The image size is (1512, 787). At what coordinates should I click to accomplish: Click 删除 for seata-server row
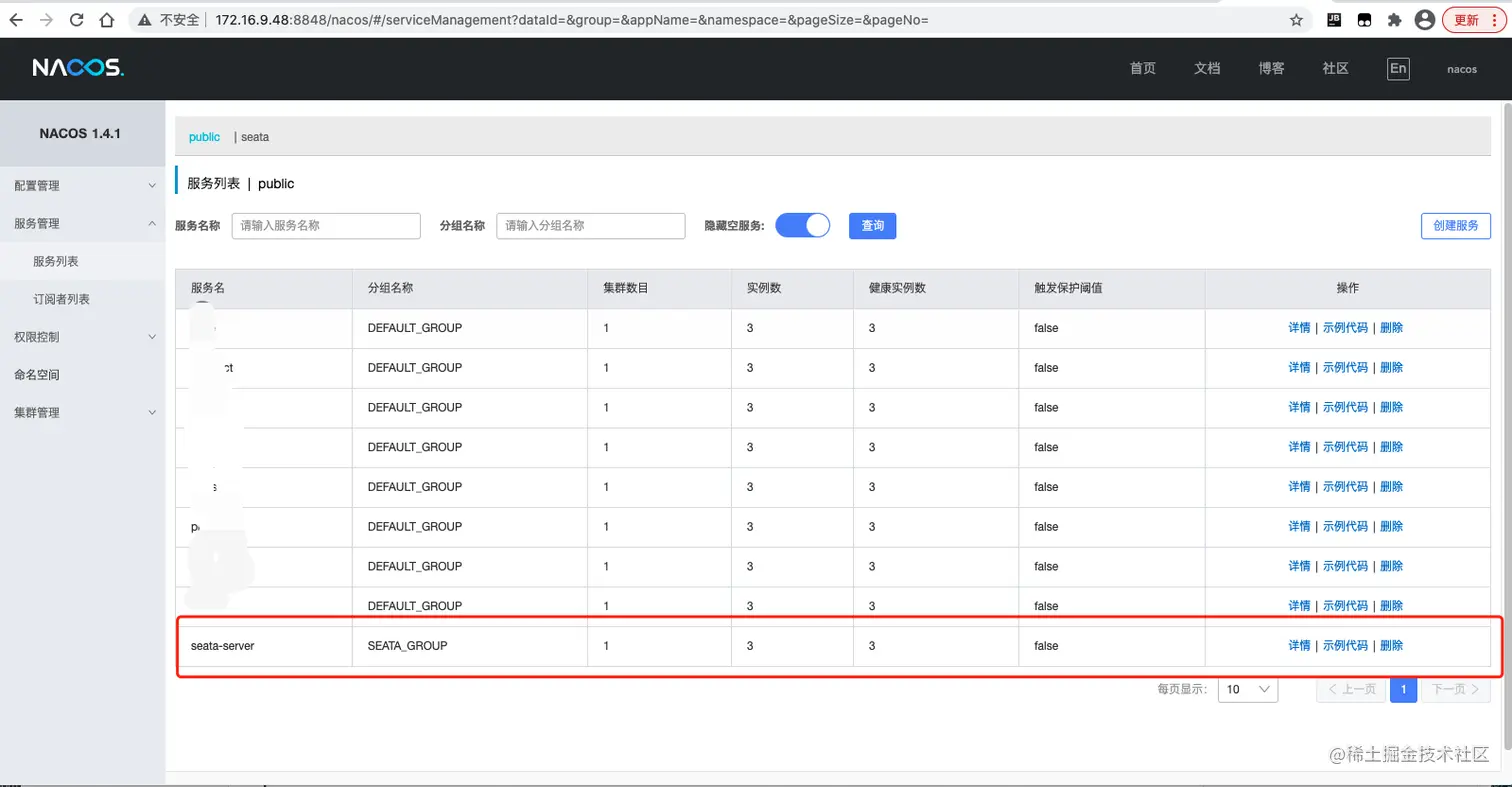[1391, 646]
